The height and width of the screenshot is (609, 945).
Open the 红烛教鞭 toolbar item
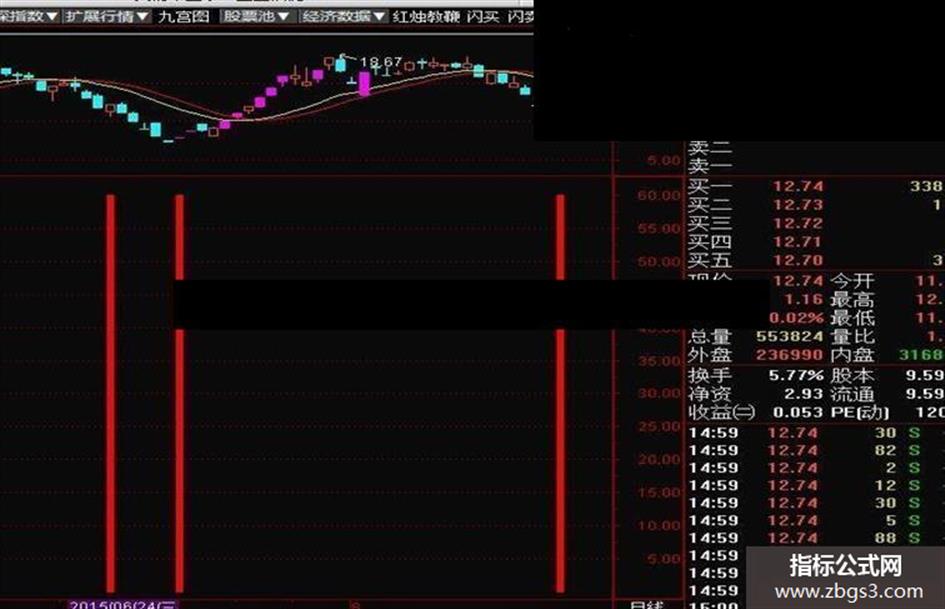426,16
